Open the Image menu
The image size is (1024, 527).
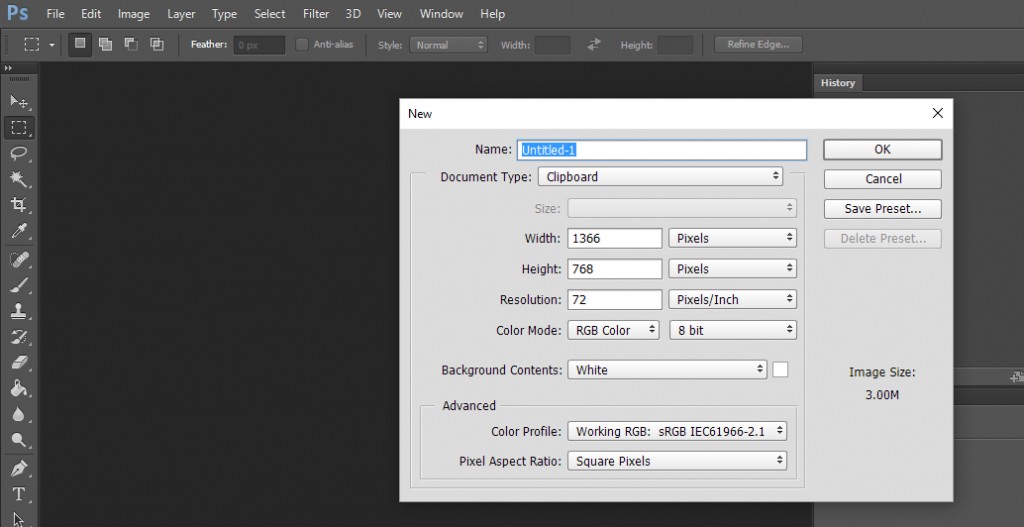tap(134, 13)
